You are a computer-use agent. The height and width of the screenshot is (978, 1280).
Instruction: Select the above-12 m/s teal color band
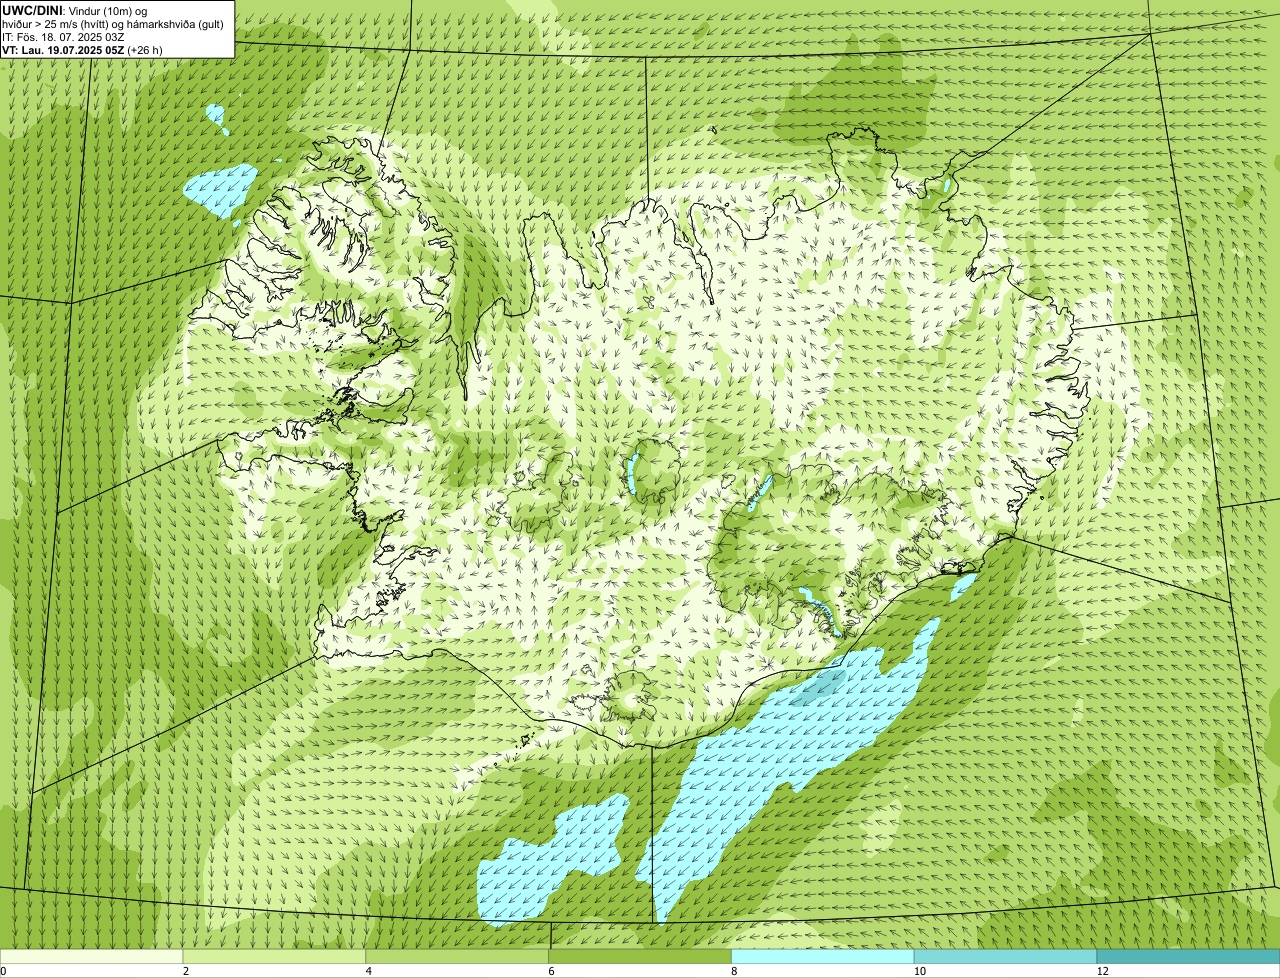(1188, 957)
